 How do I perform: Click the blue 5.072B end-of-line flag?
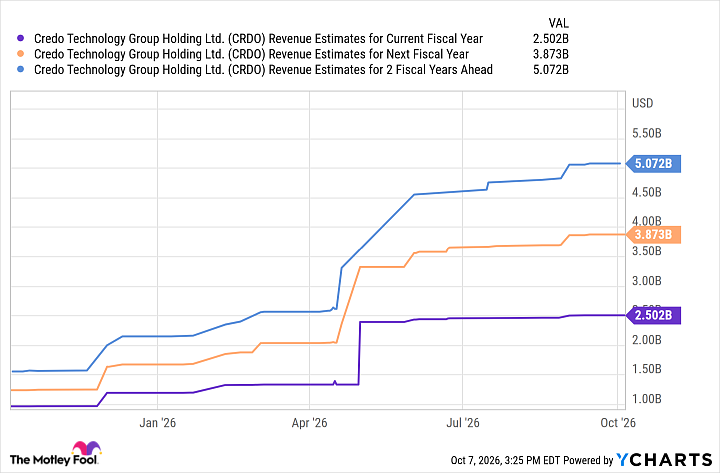click(653, 163)
